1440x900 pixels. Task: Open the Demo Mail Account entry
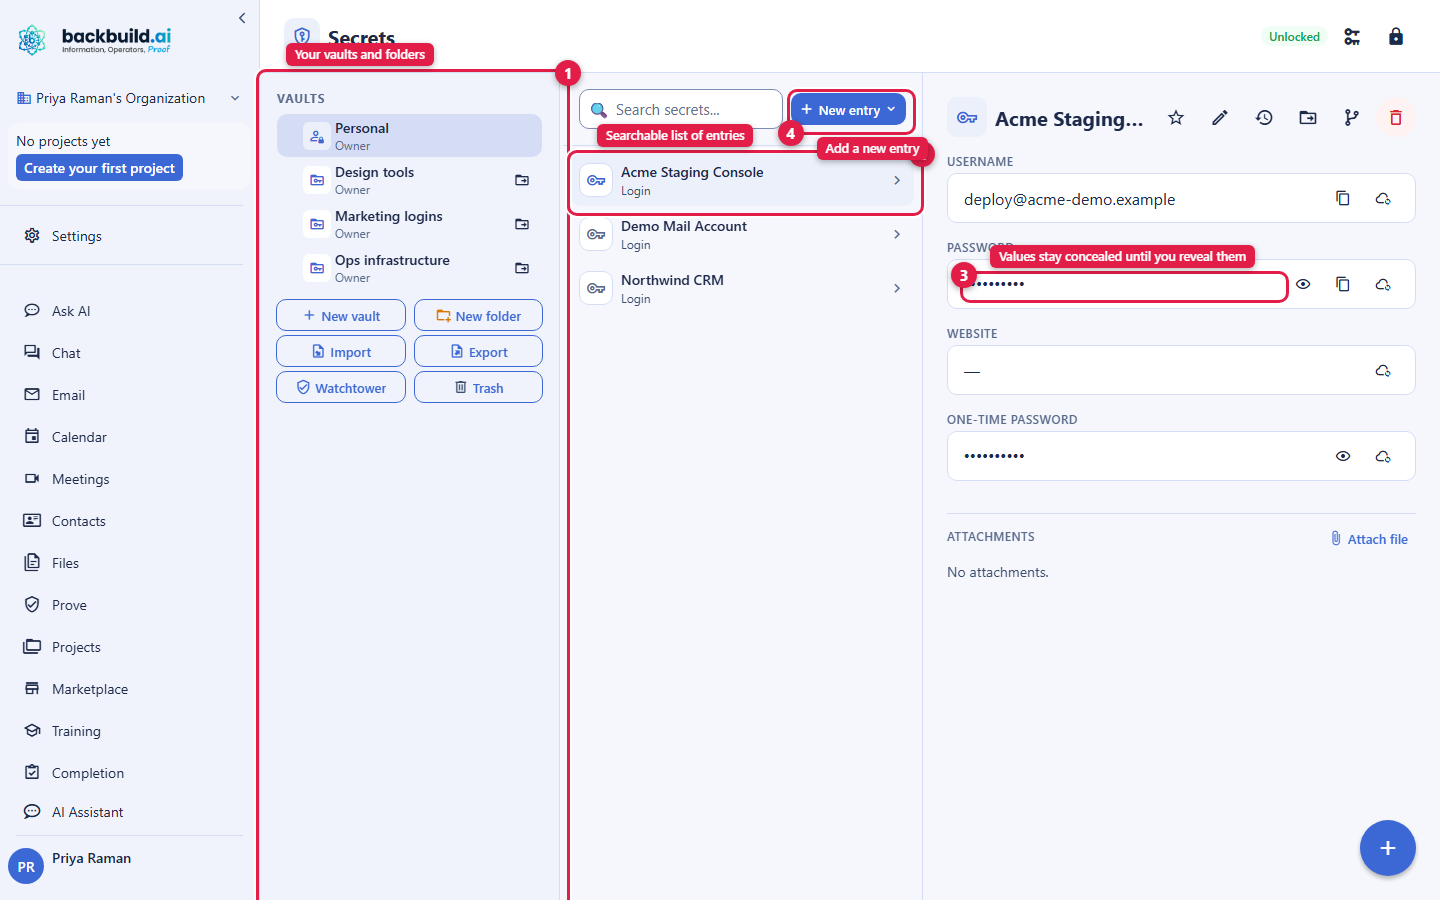[744, 235]
